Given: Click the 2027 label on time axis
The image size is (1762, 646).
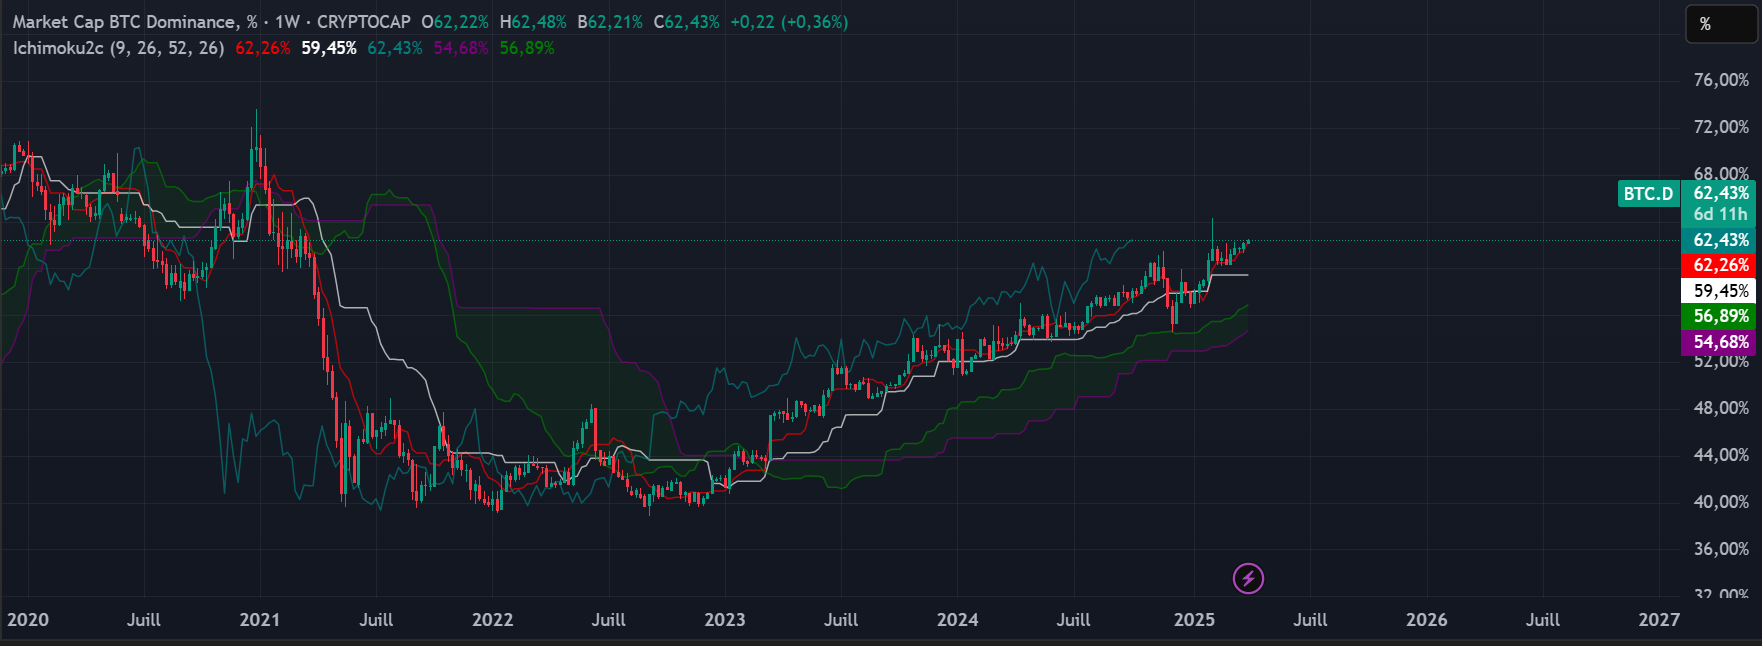Looking at the screenshot, I should [1659, 620].
